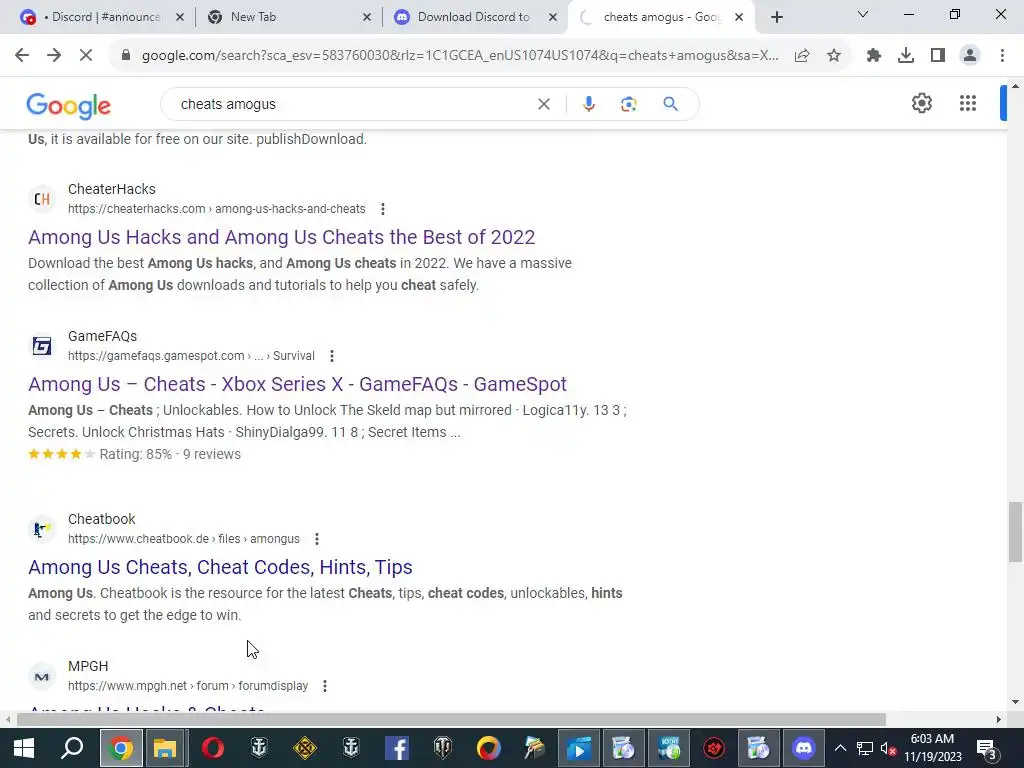Show hidden system tray icons
This screenshot has height=768, width=1024.
840,748
